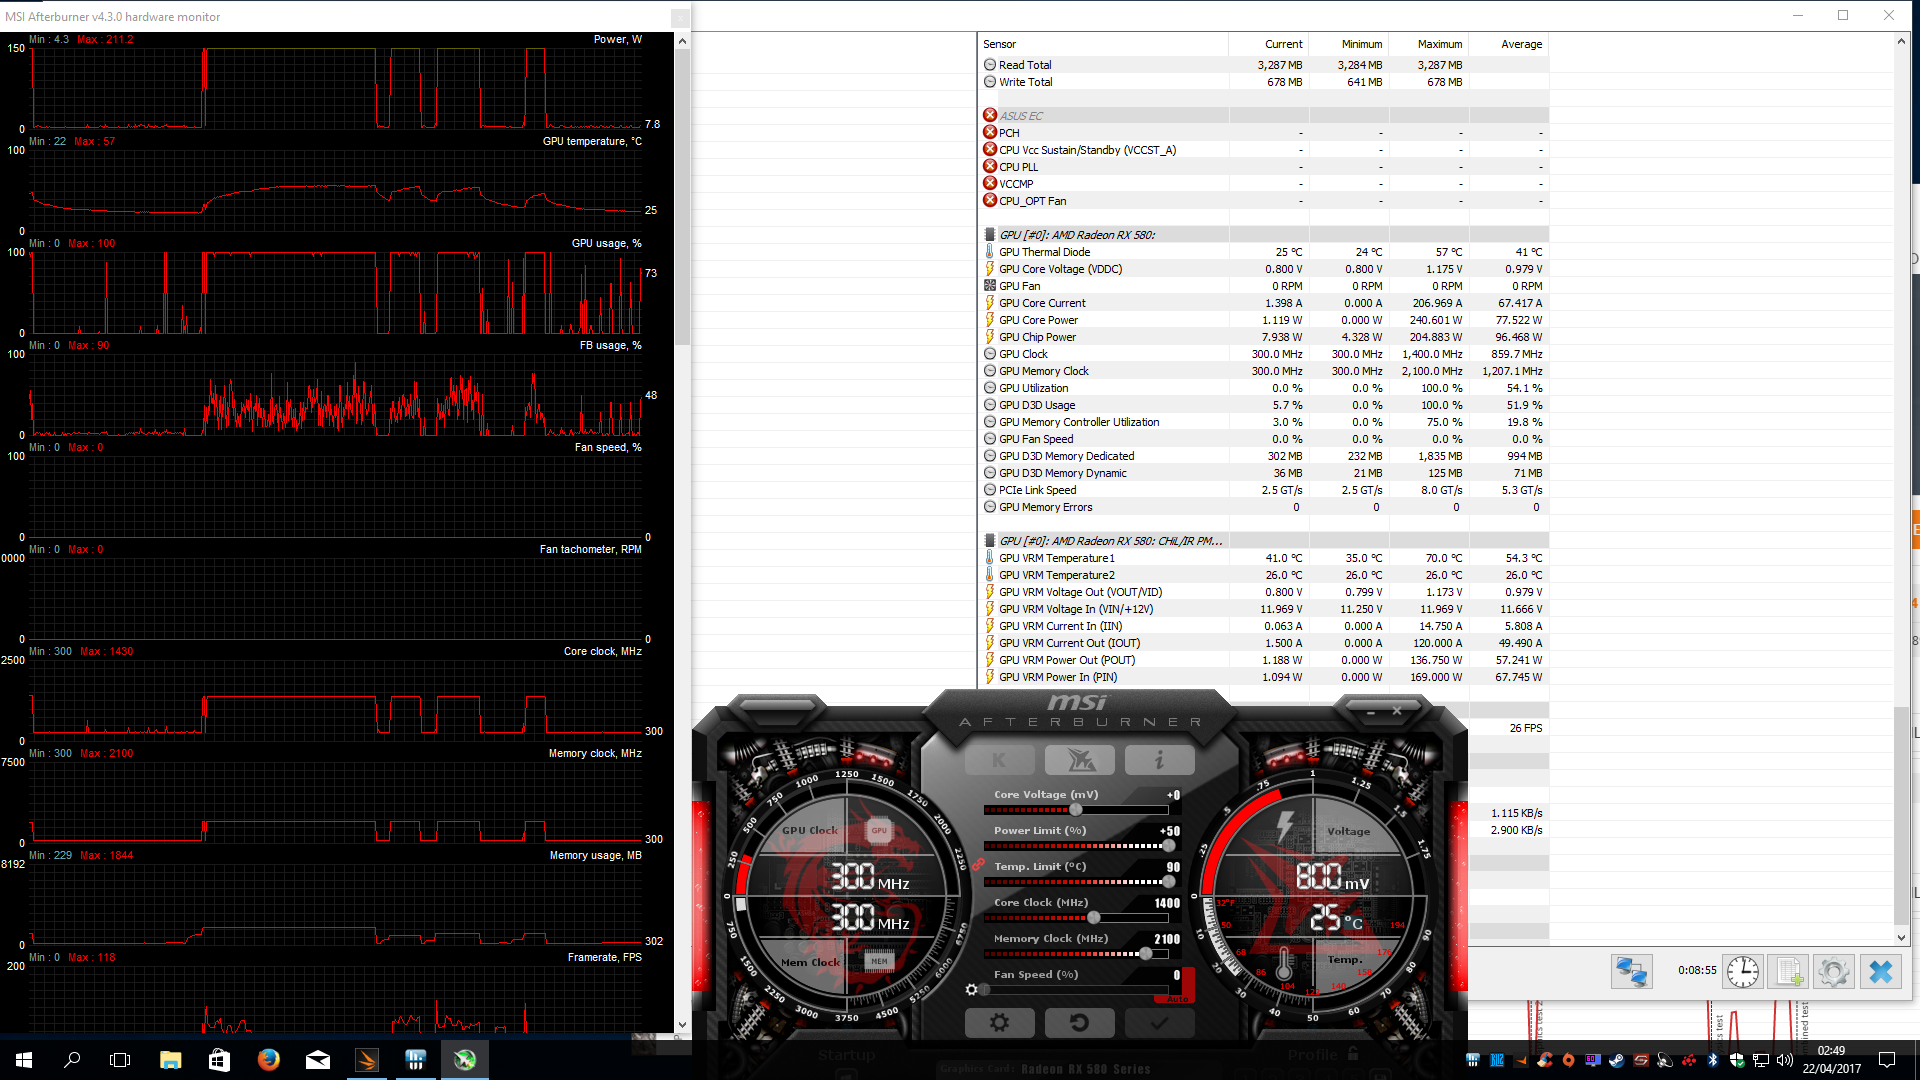Open Bluetooth icon in system tray

click(1712, 1060)
